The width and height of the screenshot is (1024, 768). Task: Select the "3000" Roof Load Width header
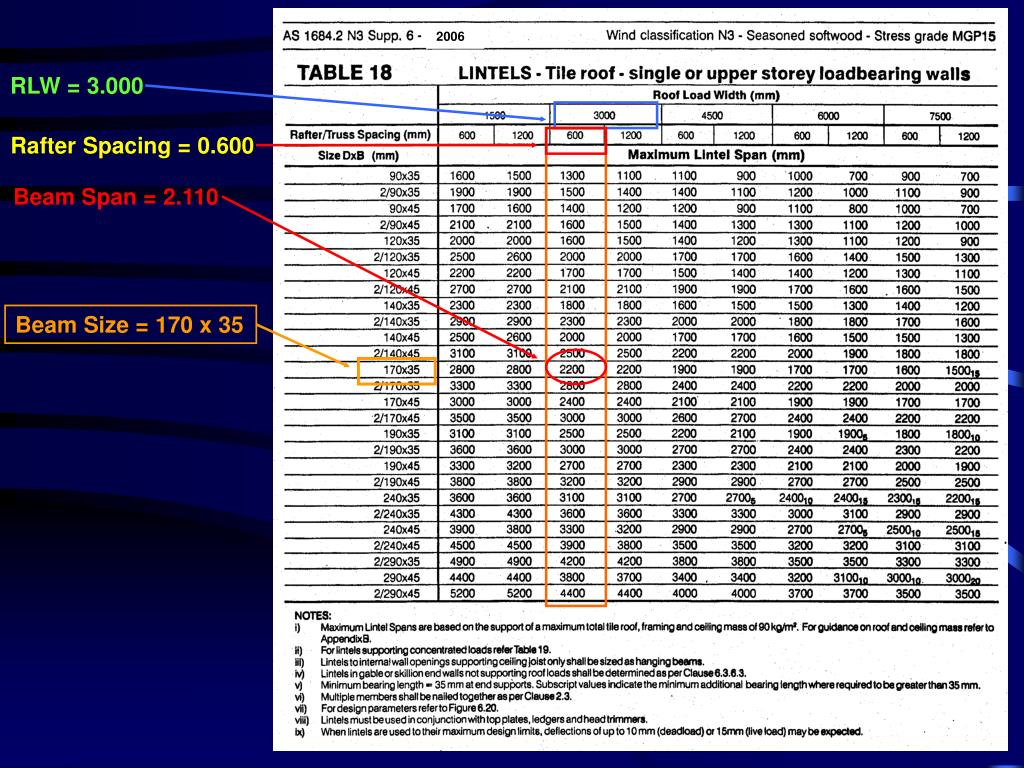(604, 116)
